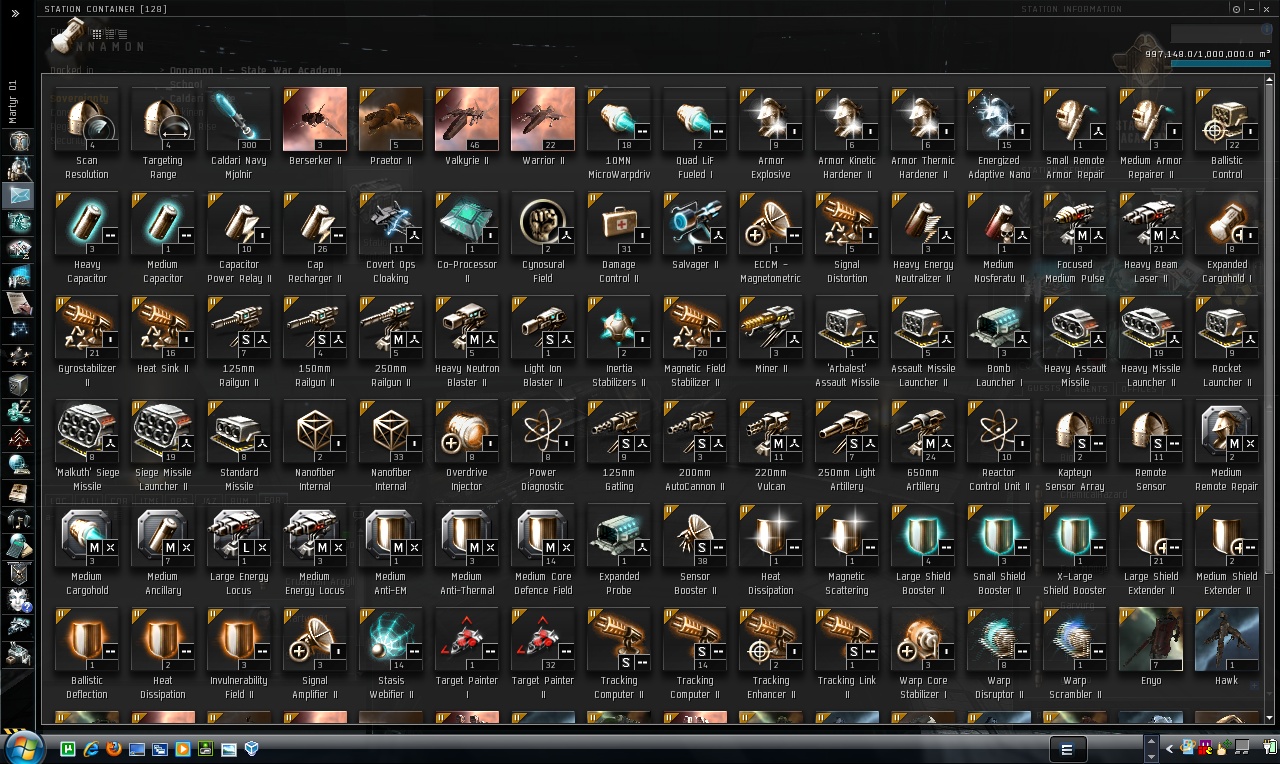Expand the Neocom sidebar with double chevron
Screen dimensions: 1280x764
15,14
